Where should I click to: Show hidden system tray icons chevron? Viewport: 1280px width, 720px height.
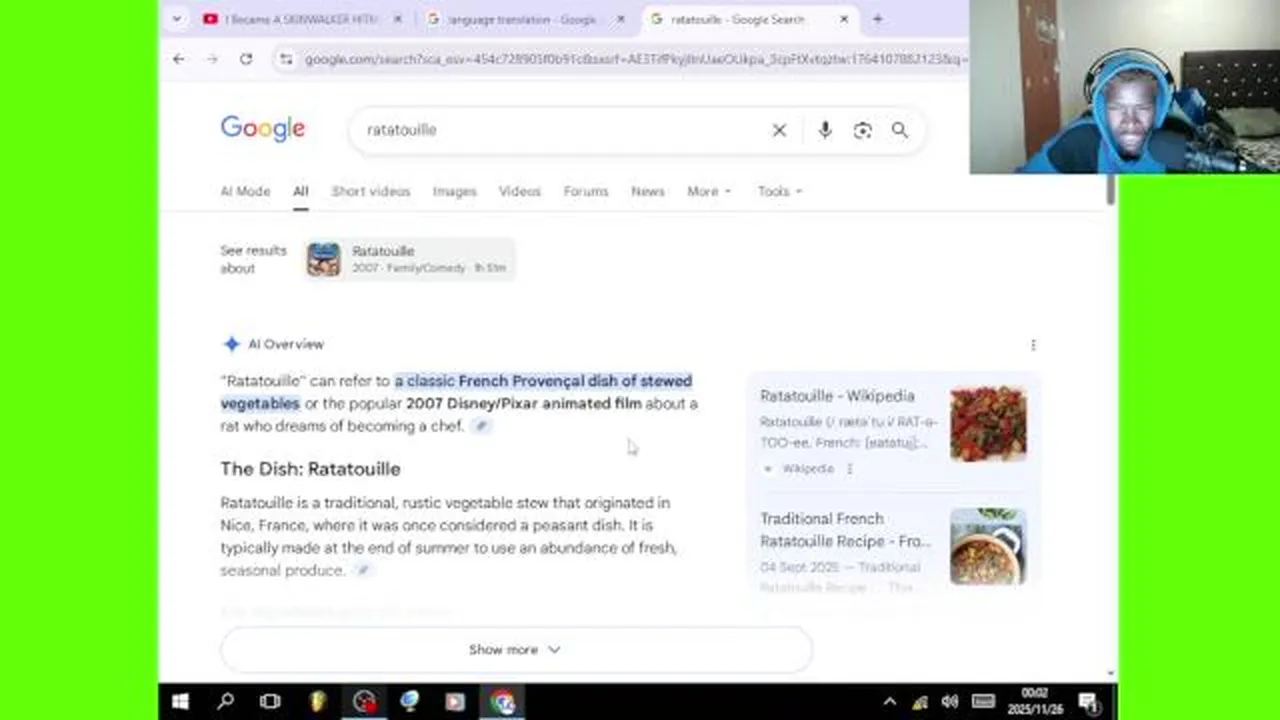click(x=889, y=702)
